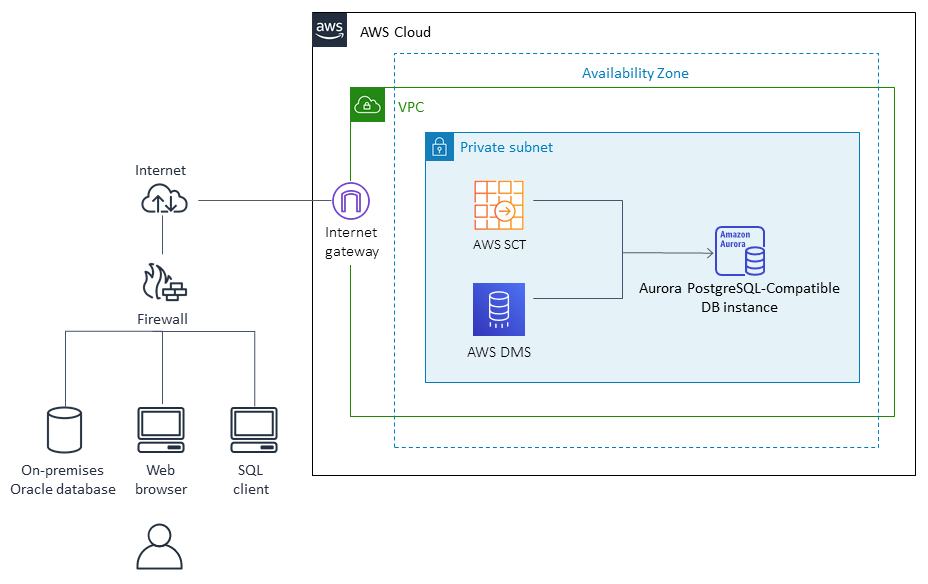Select the on-premises Oracle database cylinder
The width and height of the screenshot is (928, 584).
pyautogui.click(x=63, y=428)
